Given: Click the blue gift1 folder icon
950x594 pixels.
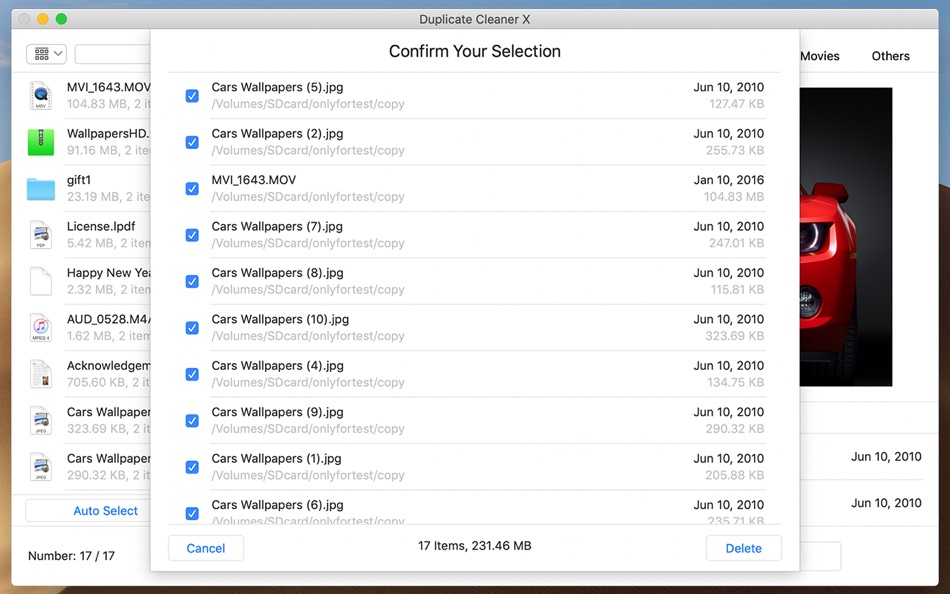Looking at the screenshot, I should 41,189.
